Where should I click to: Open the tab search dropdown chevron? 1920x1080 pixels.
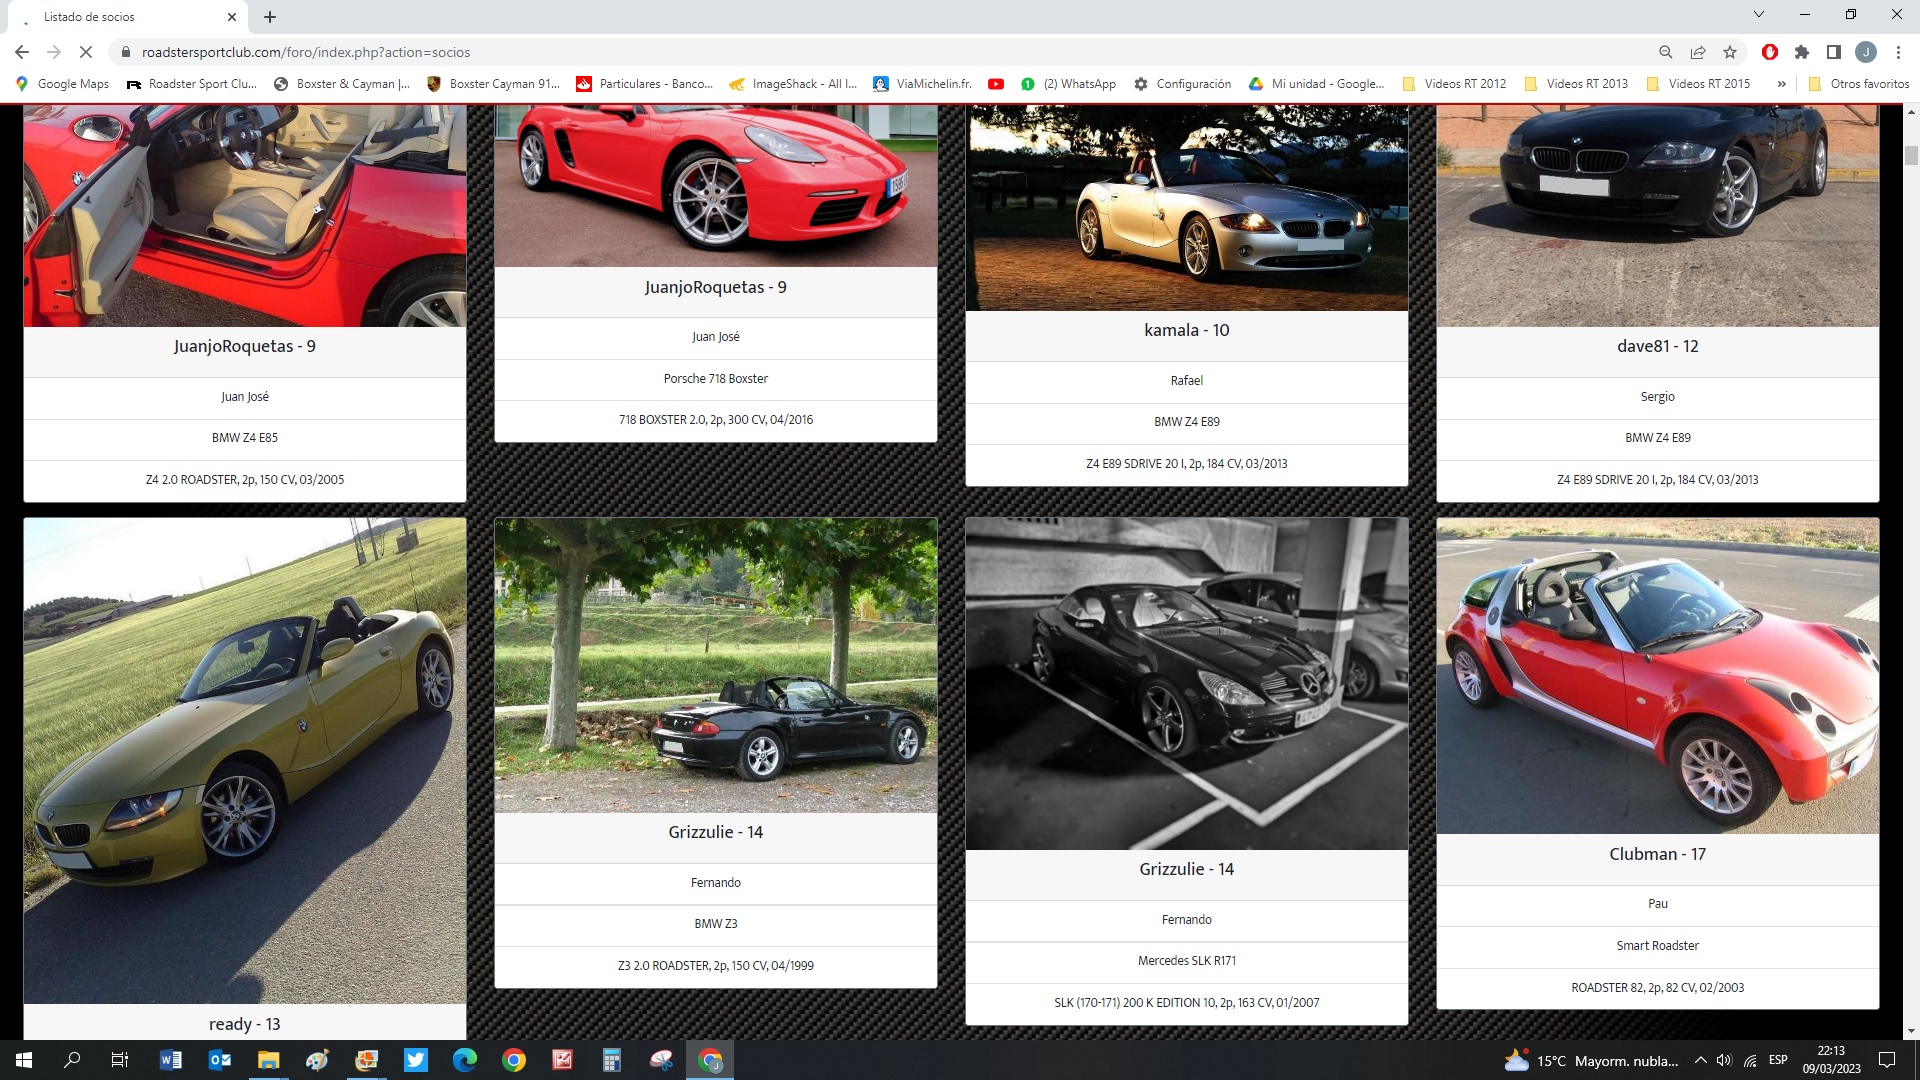(x=1759, y=15)
